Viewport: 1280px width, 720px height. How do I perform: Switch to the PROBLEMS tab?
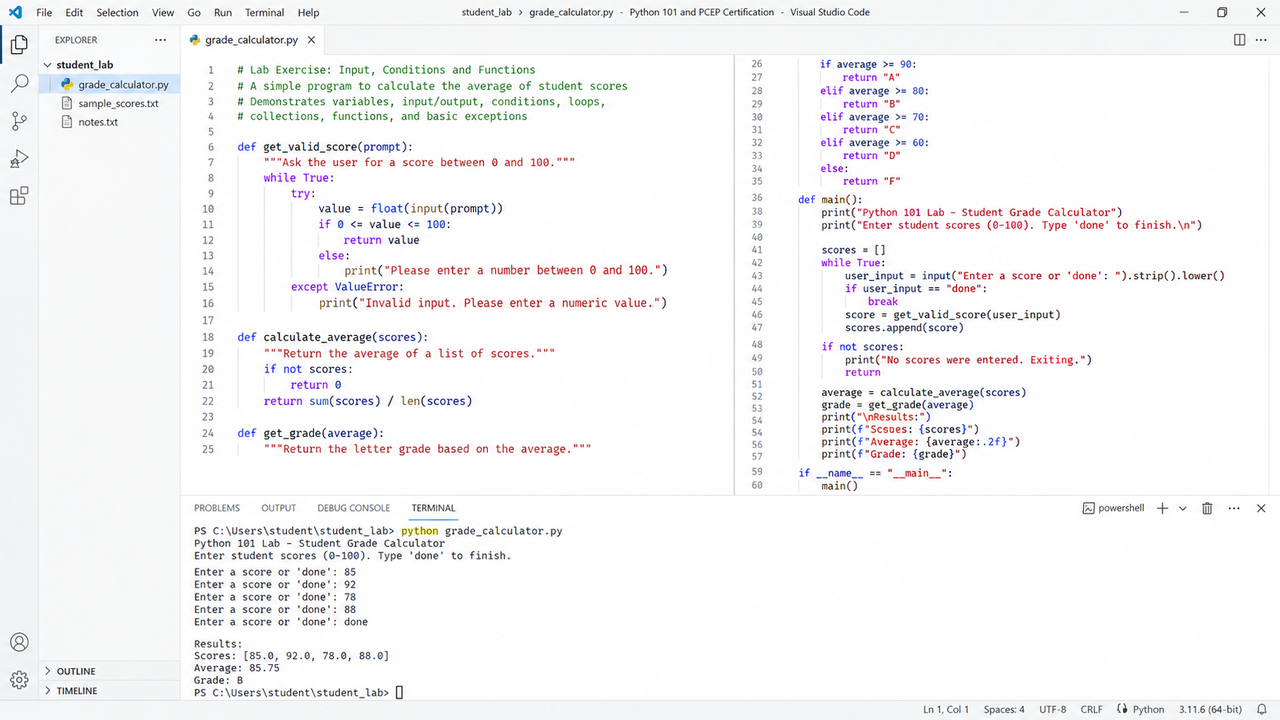click(217, 508)
